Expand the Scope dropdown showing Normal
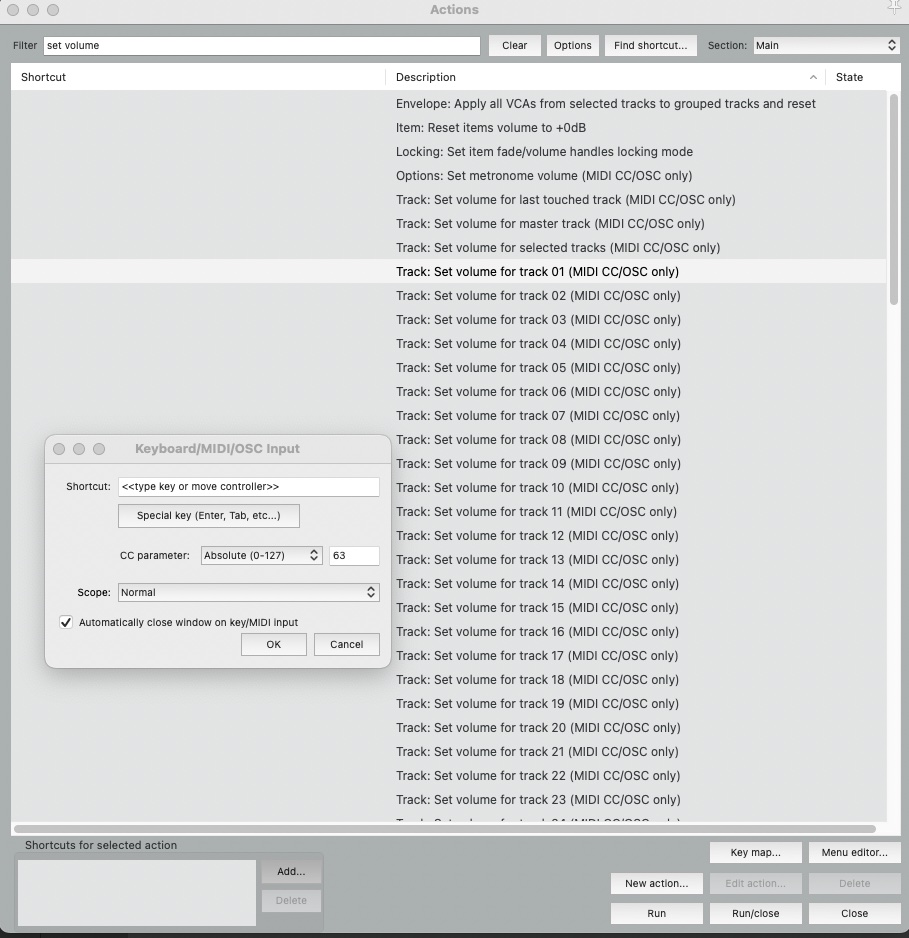The width and height of the screenshot is (909, 938). [248, 593]
